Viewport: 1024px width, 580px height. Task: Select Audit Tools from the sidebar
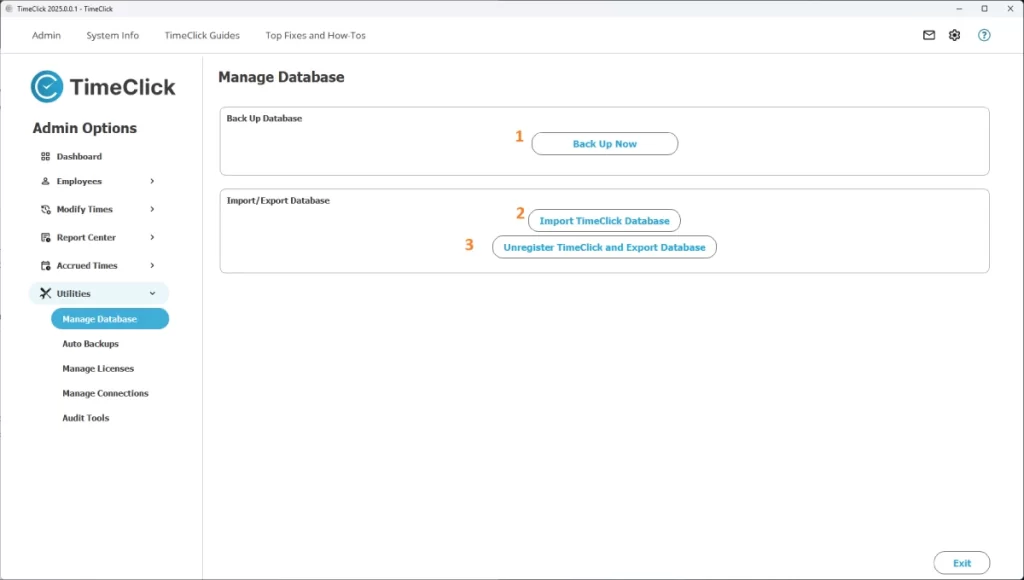coord(86,418)
